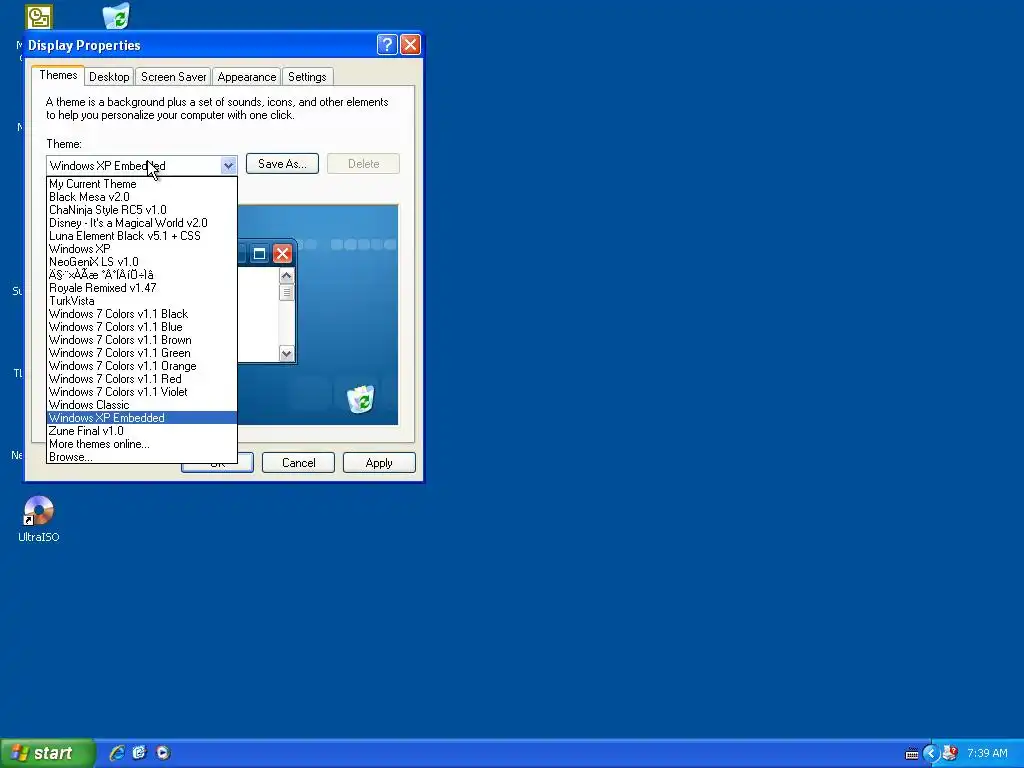This screenshot has height=768, width=1024.
Task: Select Windows 7 Colors v1.1 Blue
Action: pyautogui.click(x=142, y=327)
